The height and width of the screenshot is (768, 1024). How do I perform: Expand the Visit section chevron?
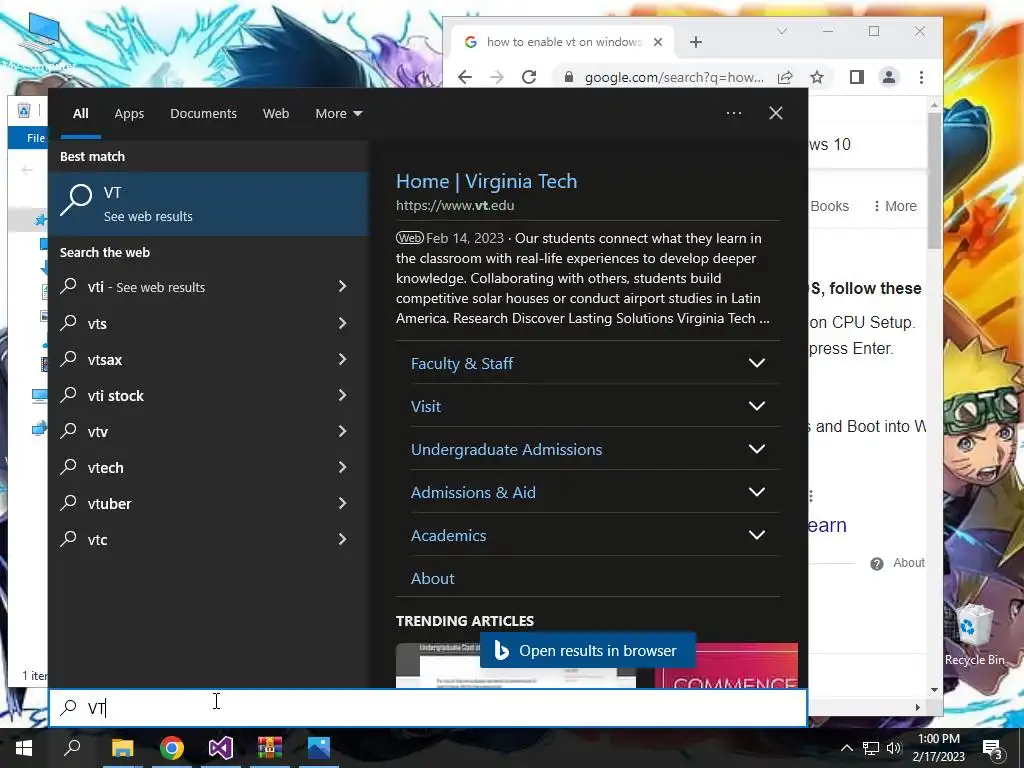pyautogui.click(x=756, y=406)
